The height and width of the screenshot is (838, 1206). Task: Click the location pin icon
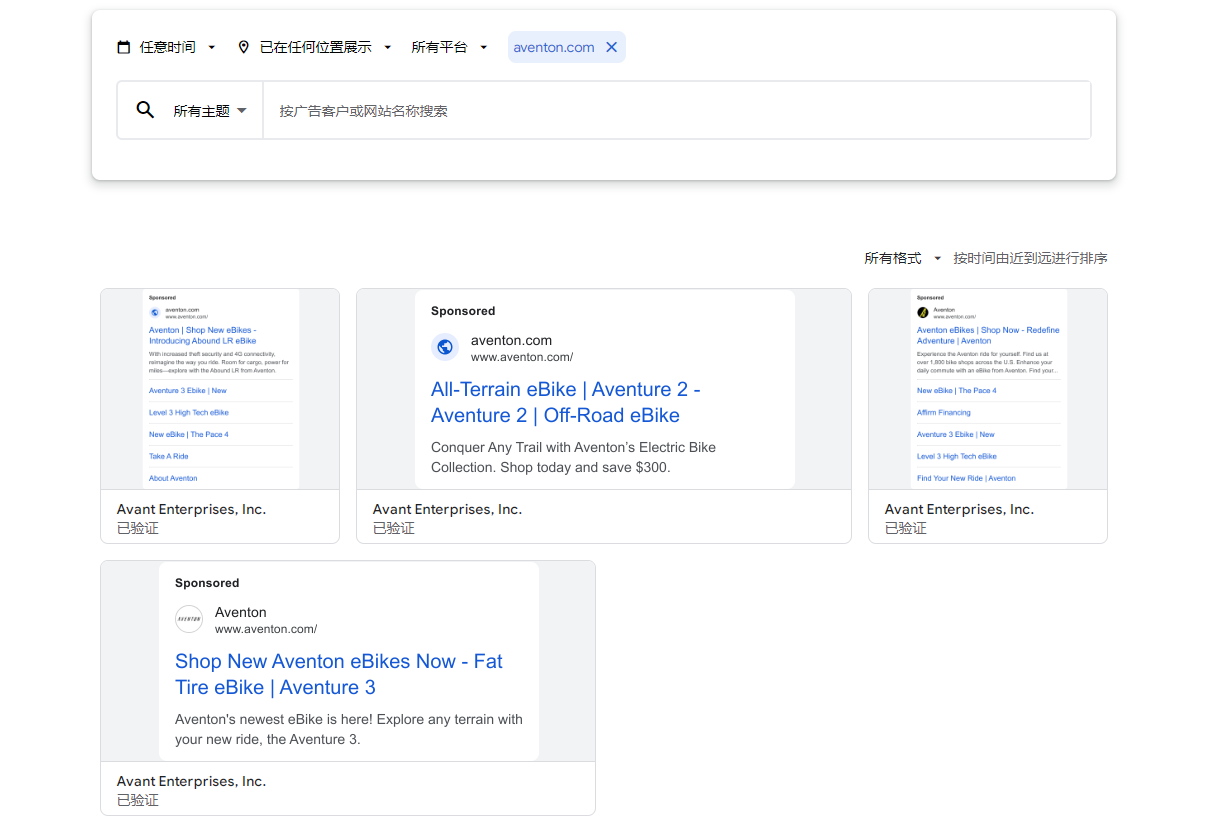[243, 47]
